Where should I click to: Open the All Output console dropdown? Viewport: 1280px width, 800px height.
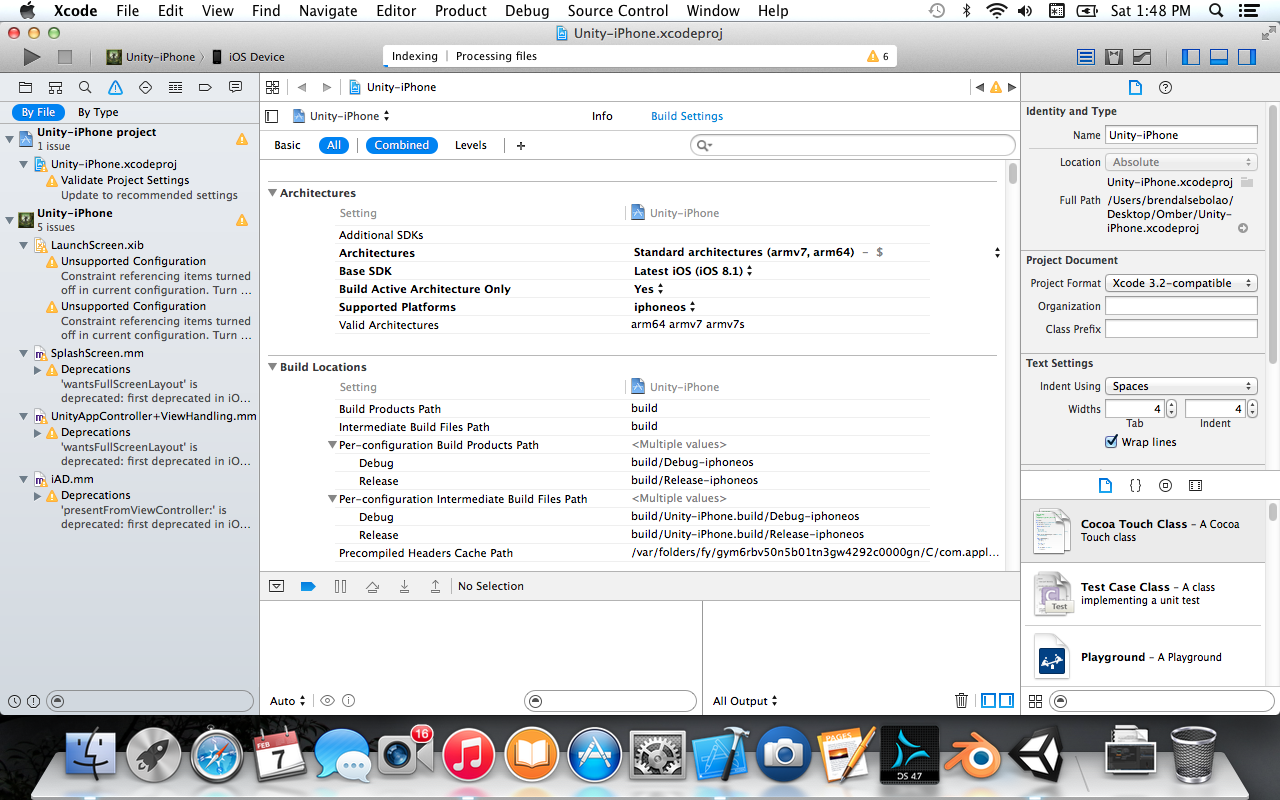(x=745, y=701)
